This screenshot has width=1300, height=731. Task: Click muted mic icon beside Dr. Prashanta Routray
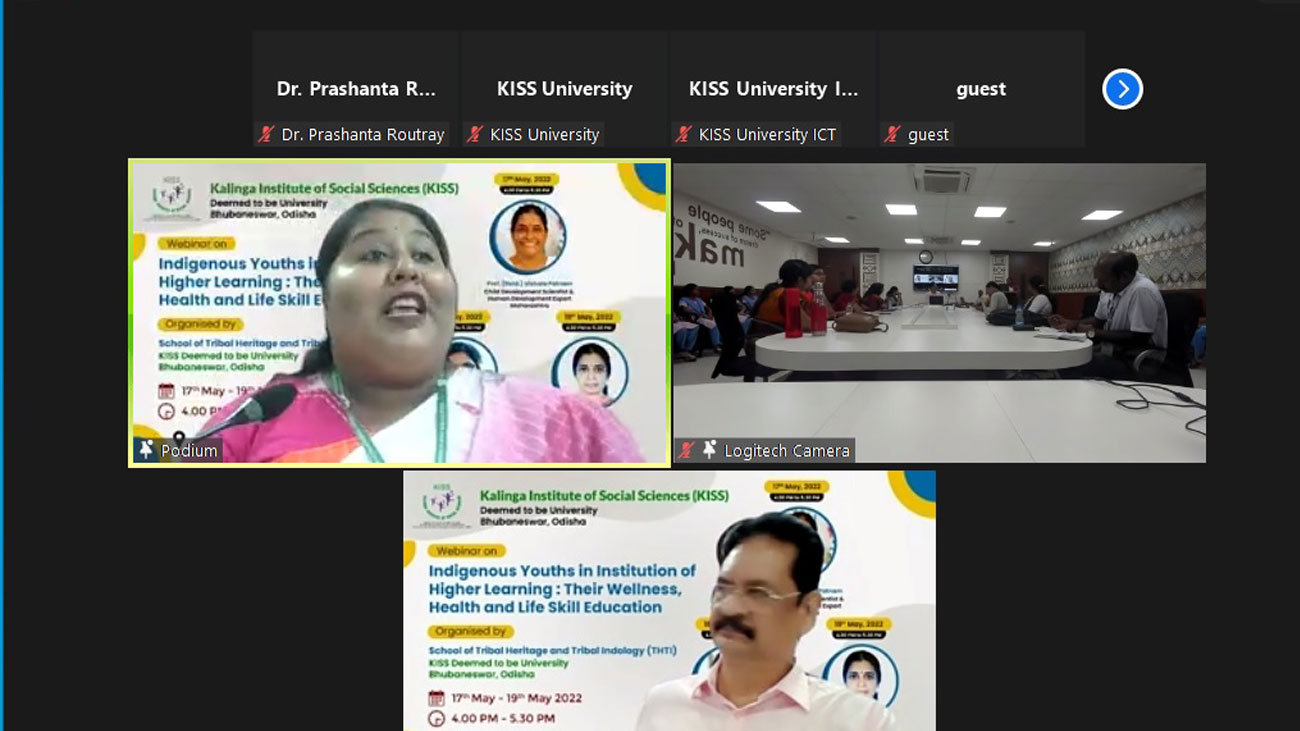point(266,134)
